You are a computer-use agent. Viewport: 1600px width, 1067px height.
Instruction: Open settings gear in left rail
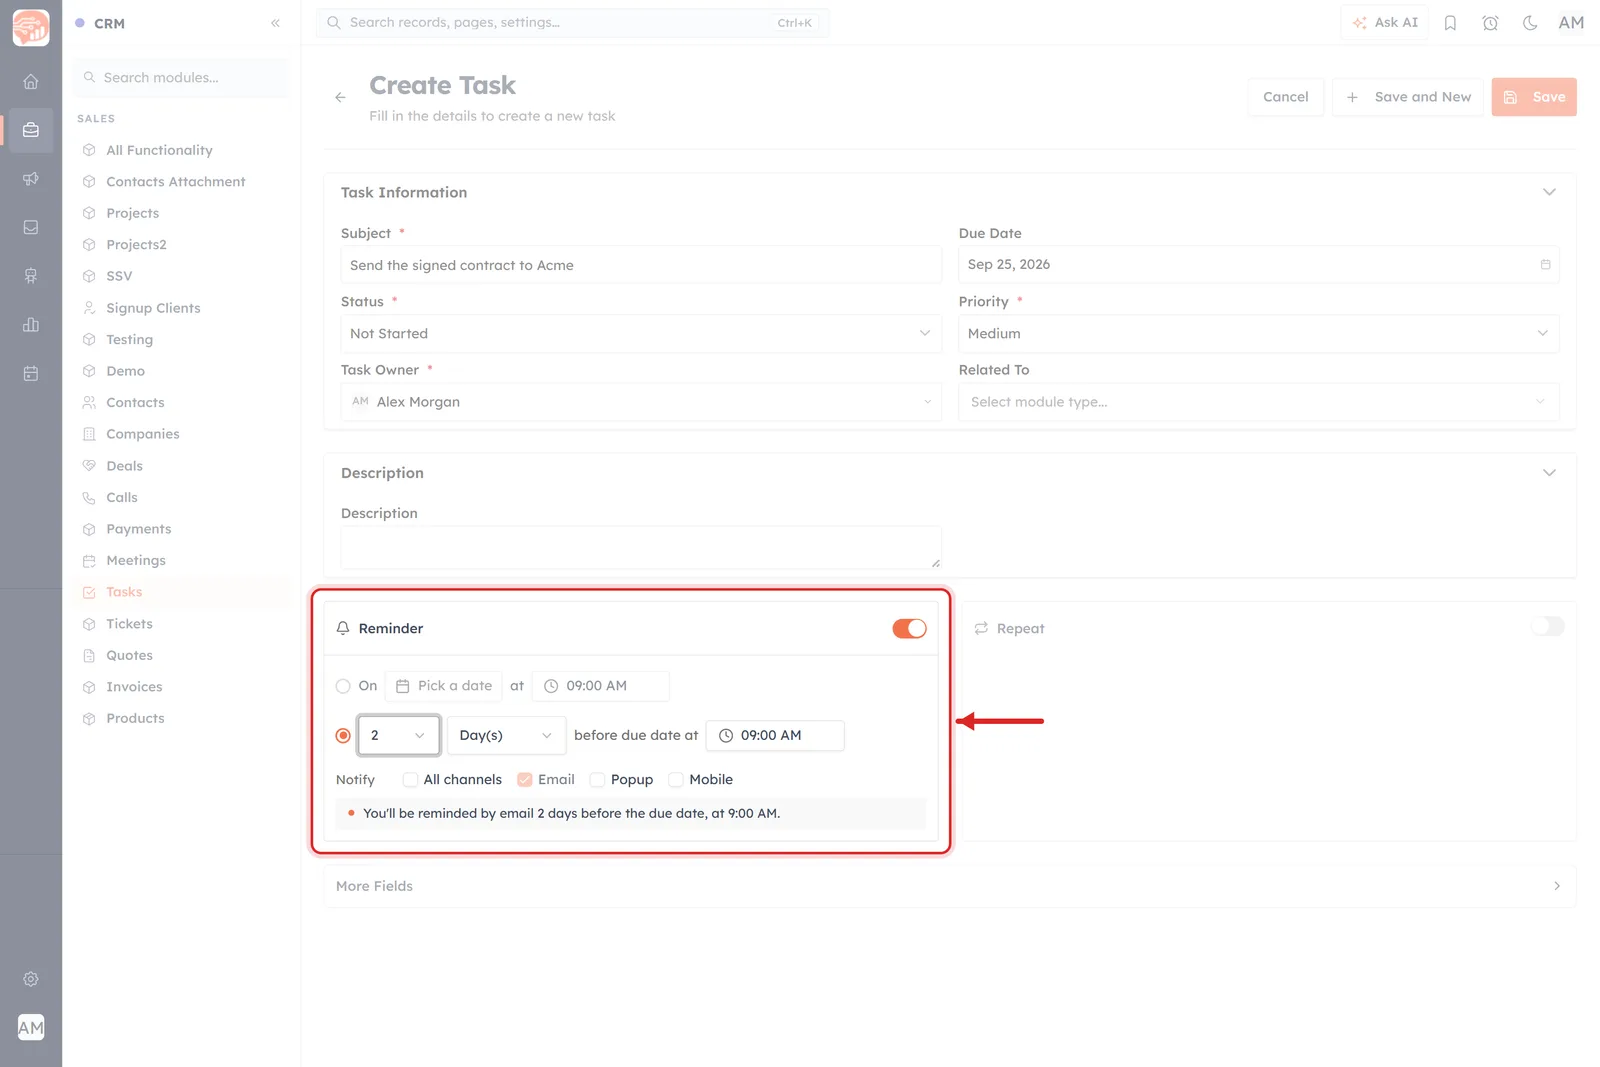point(31,979)
